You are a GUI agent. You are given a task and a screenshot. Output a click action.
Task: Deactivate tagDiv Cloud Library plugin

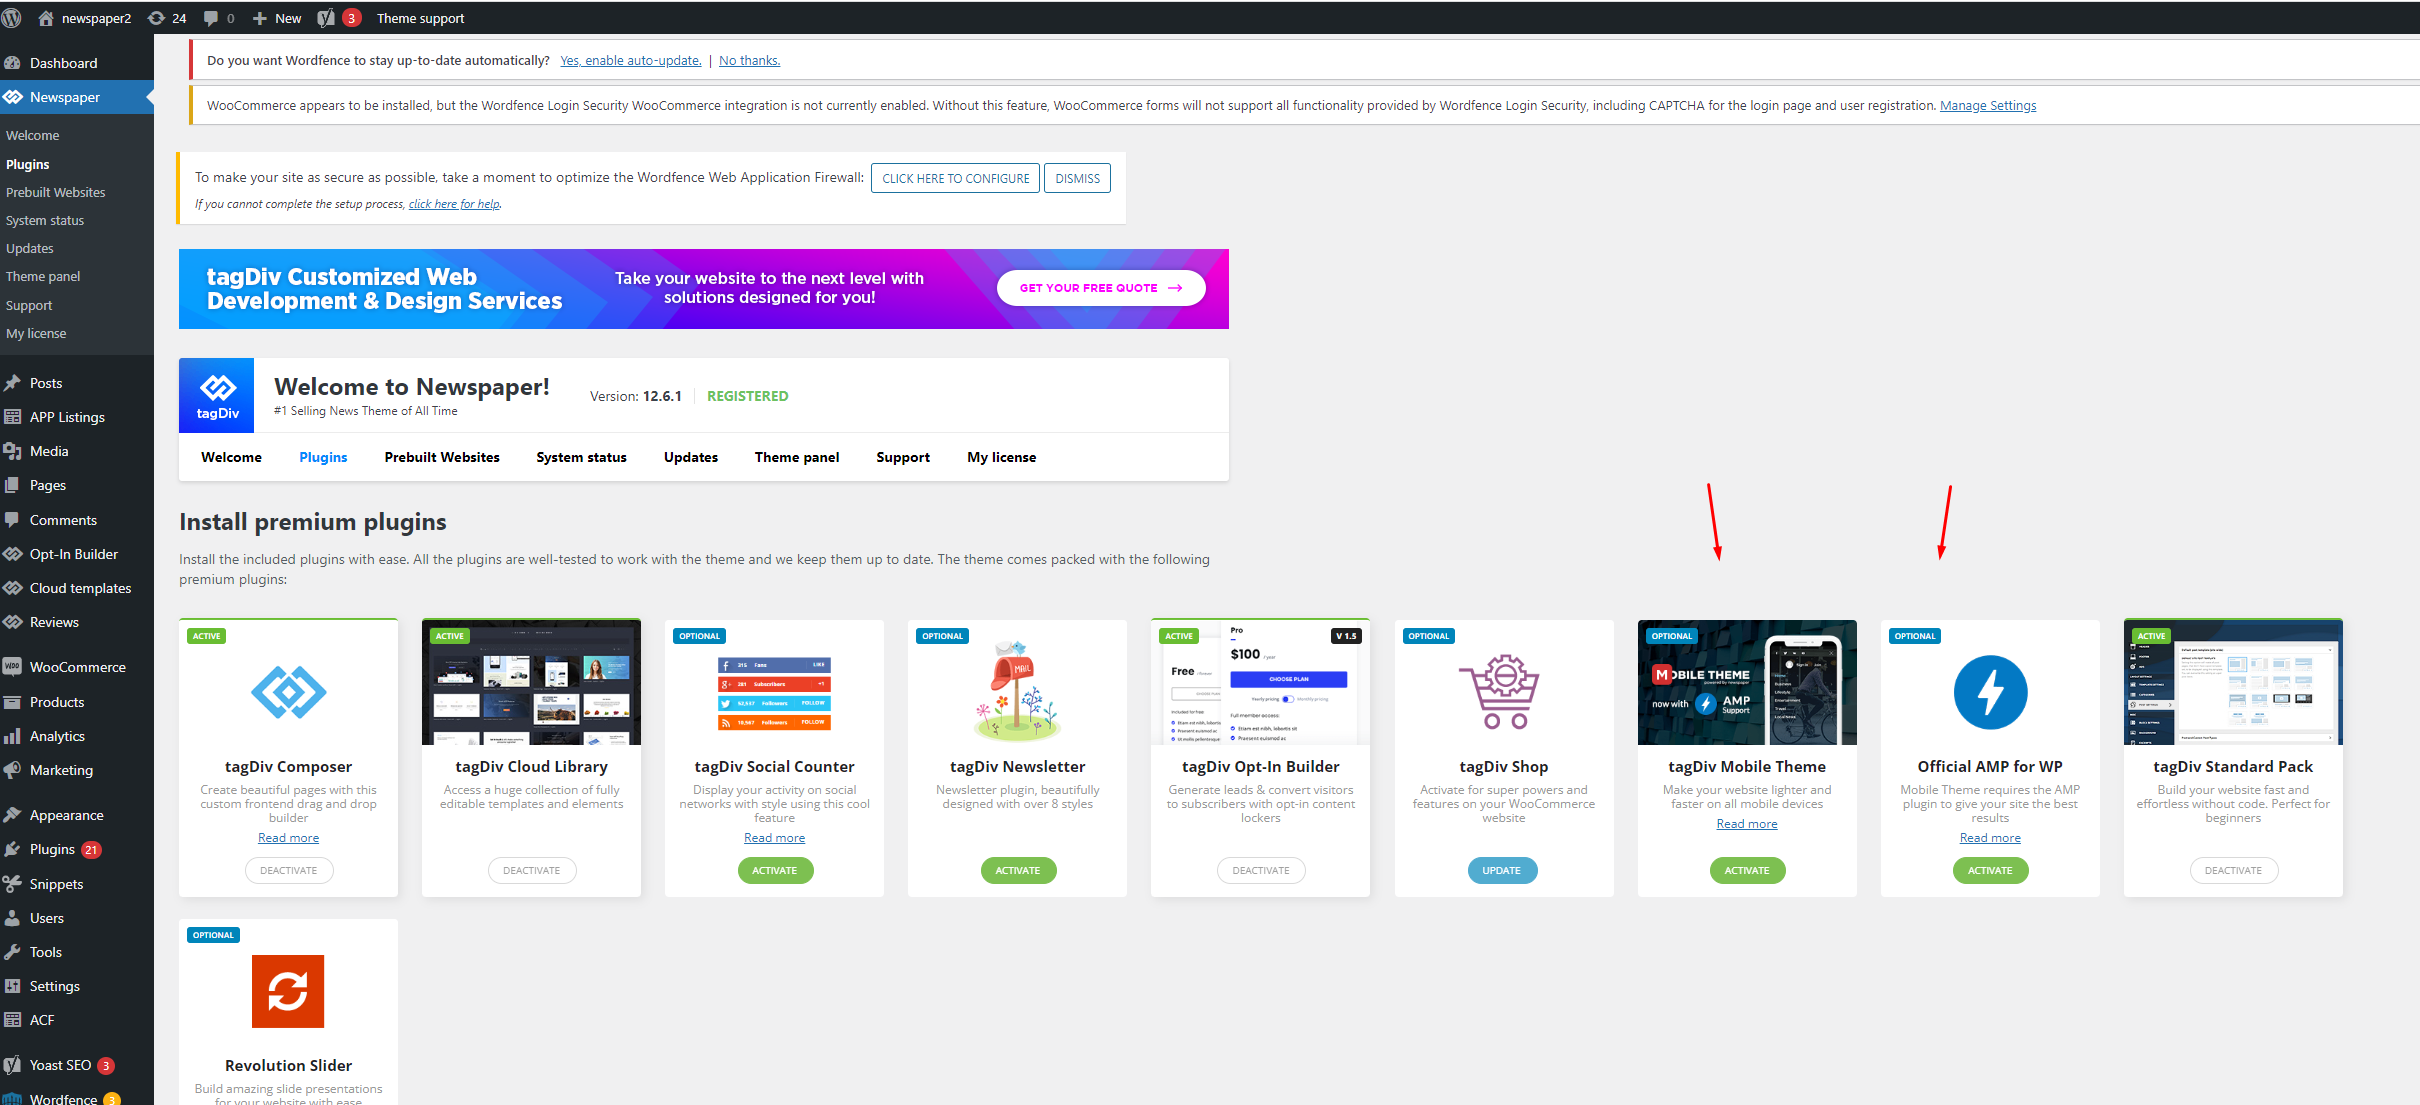point(531,870)
